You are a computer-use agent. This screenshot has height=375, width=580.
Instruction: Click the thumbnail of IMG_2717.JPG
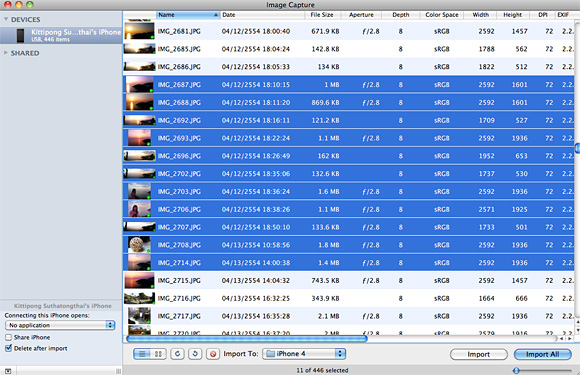point(139,316)
